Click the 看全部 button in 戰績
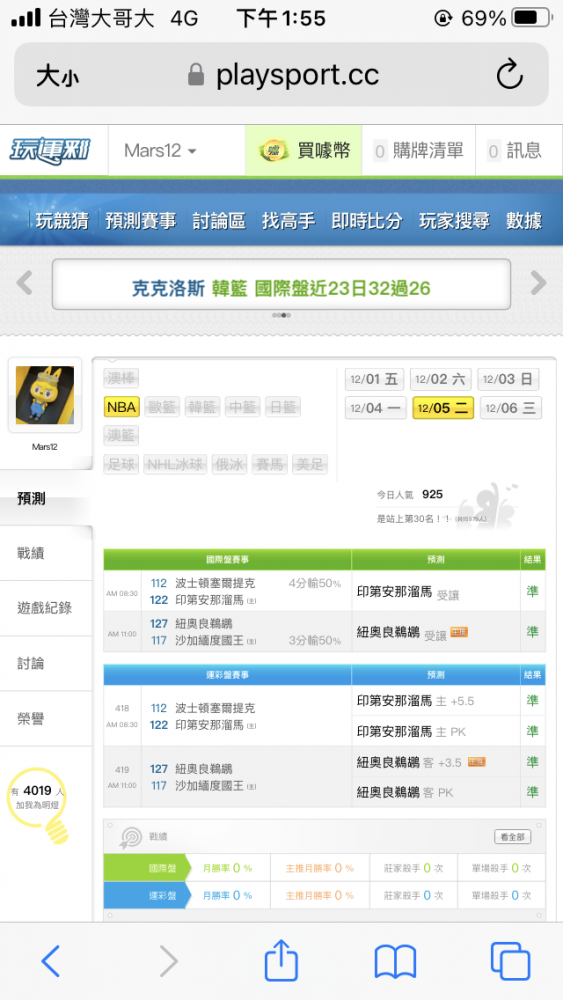The height and width of the screenshot is (1000, 563). tap(513, 836)
